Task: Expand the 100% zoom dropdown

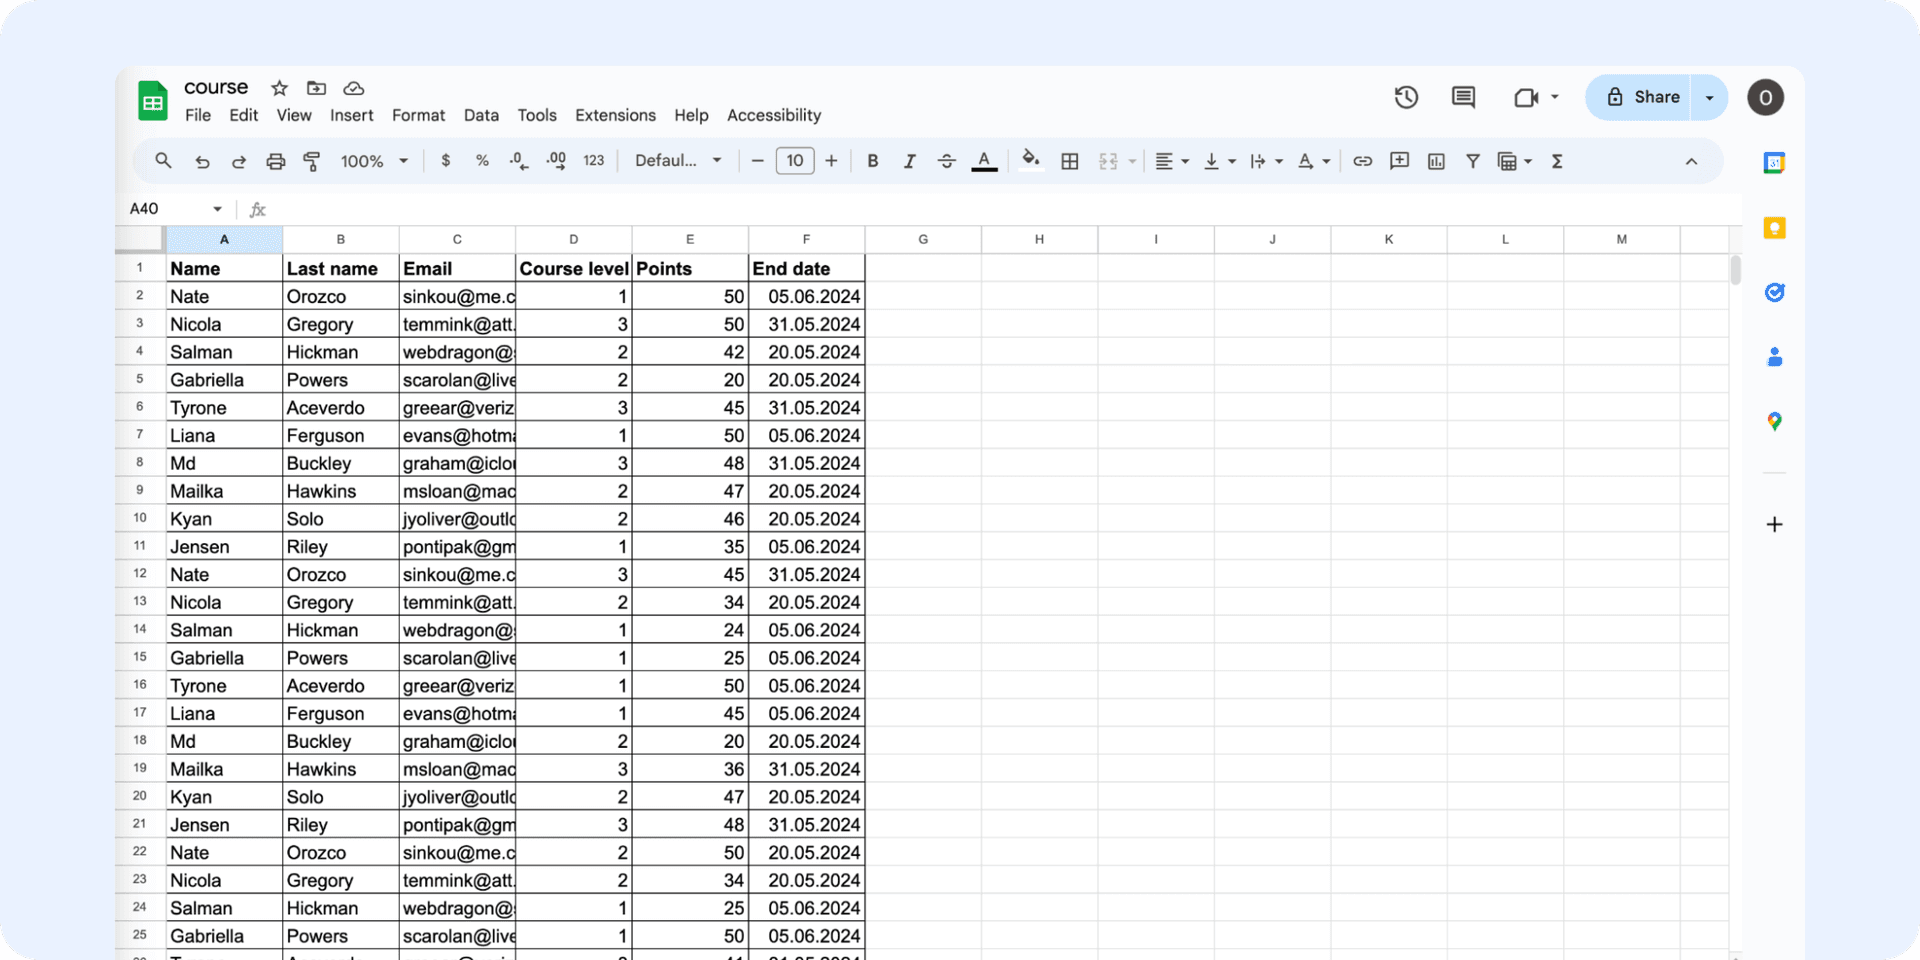Action: tap(374, 161)
